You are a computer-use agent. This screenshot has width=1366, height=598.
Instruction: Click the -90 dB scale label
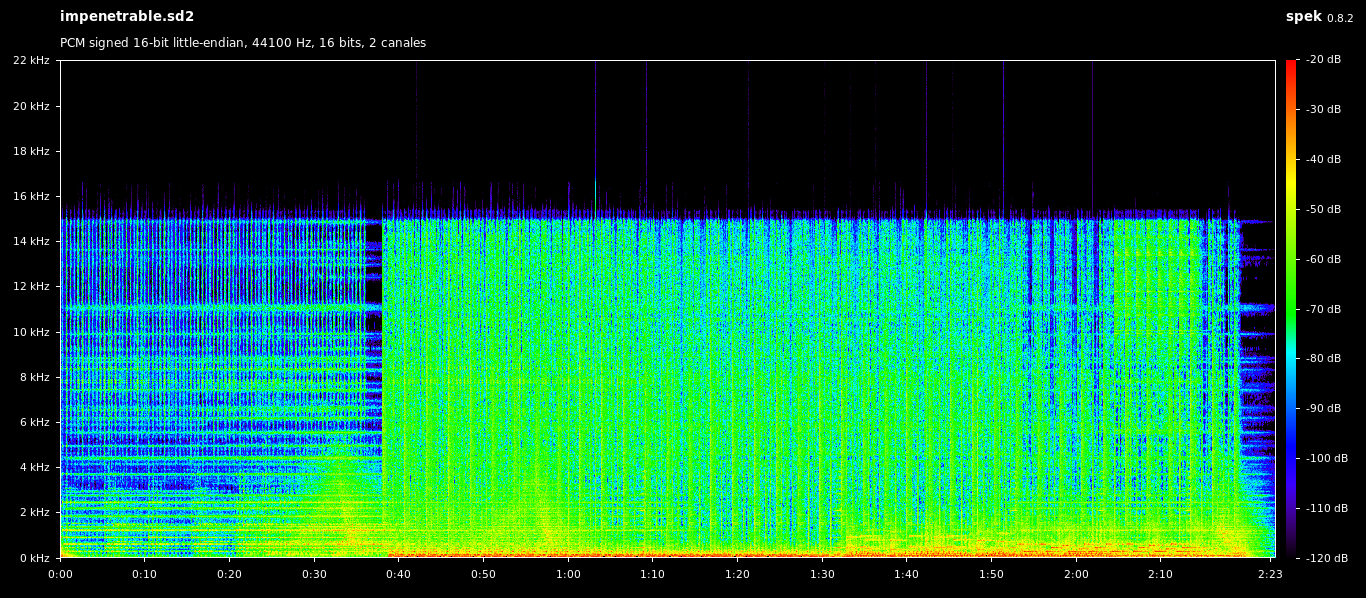tap(1324, 408)
